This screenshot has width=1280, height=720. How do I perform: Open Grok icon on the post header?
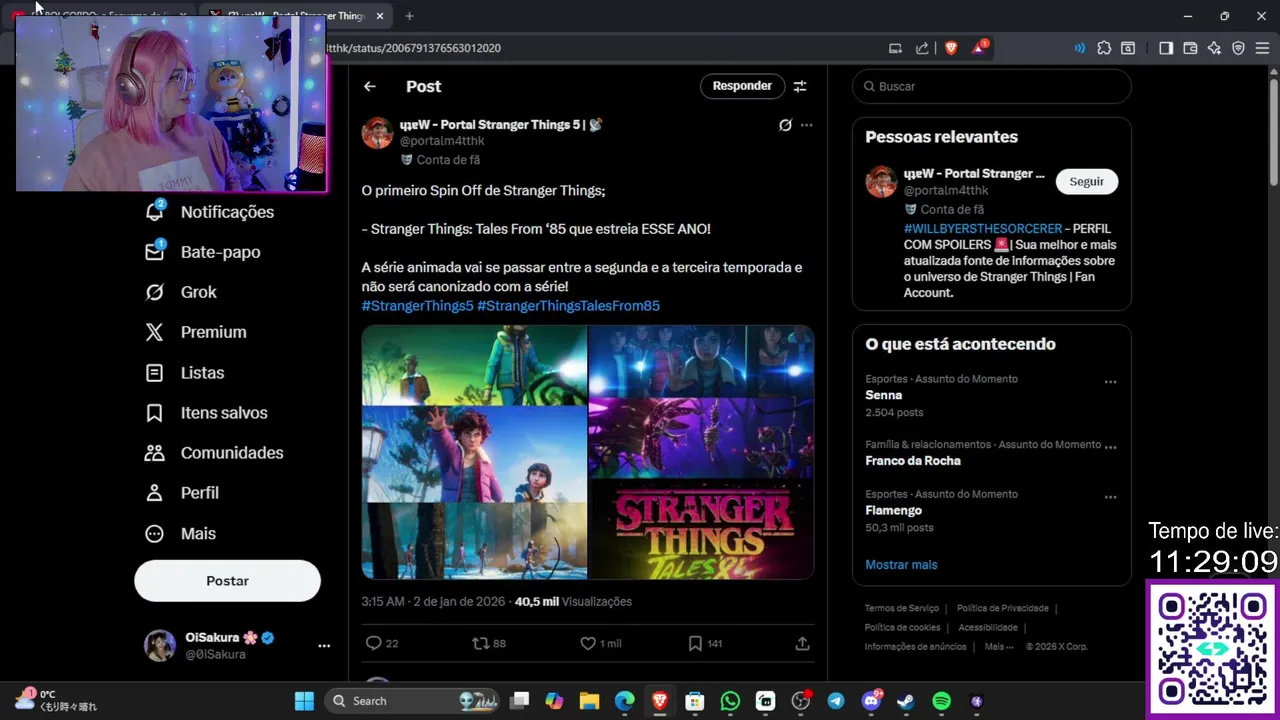pos(785,125)
